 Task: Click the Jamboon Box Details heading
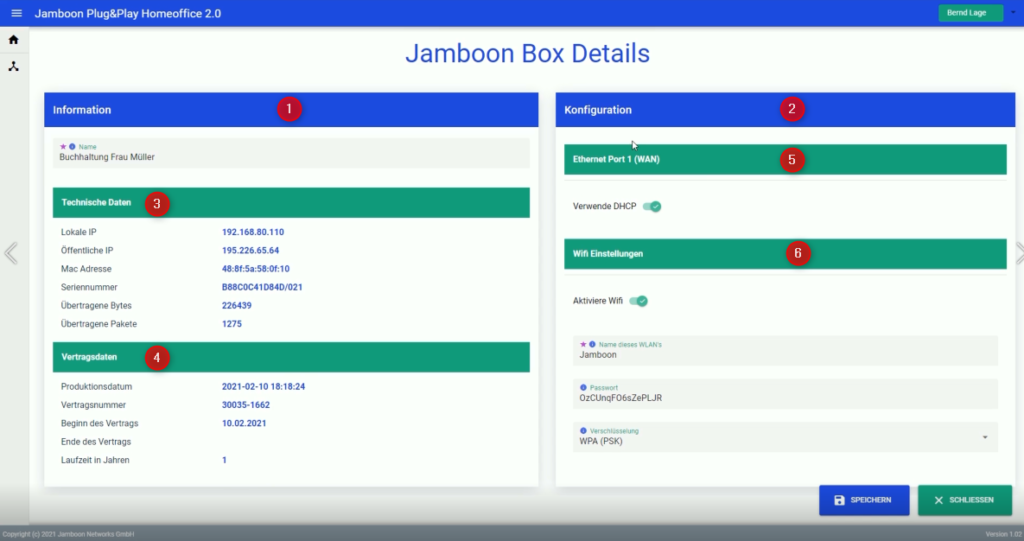(x=528, y=54)
